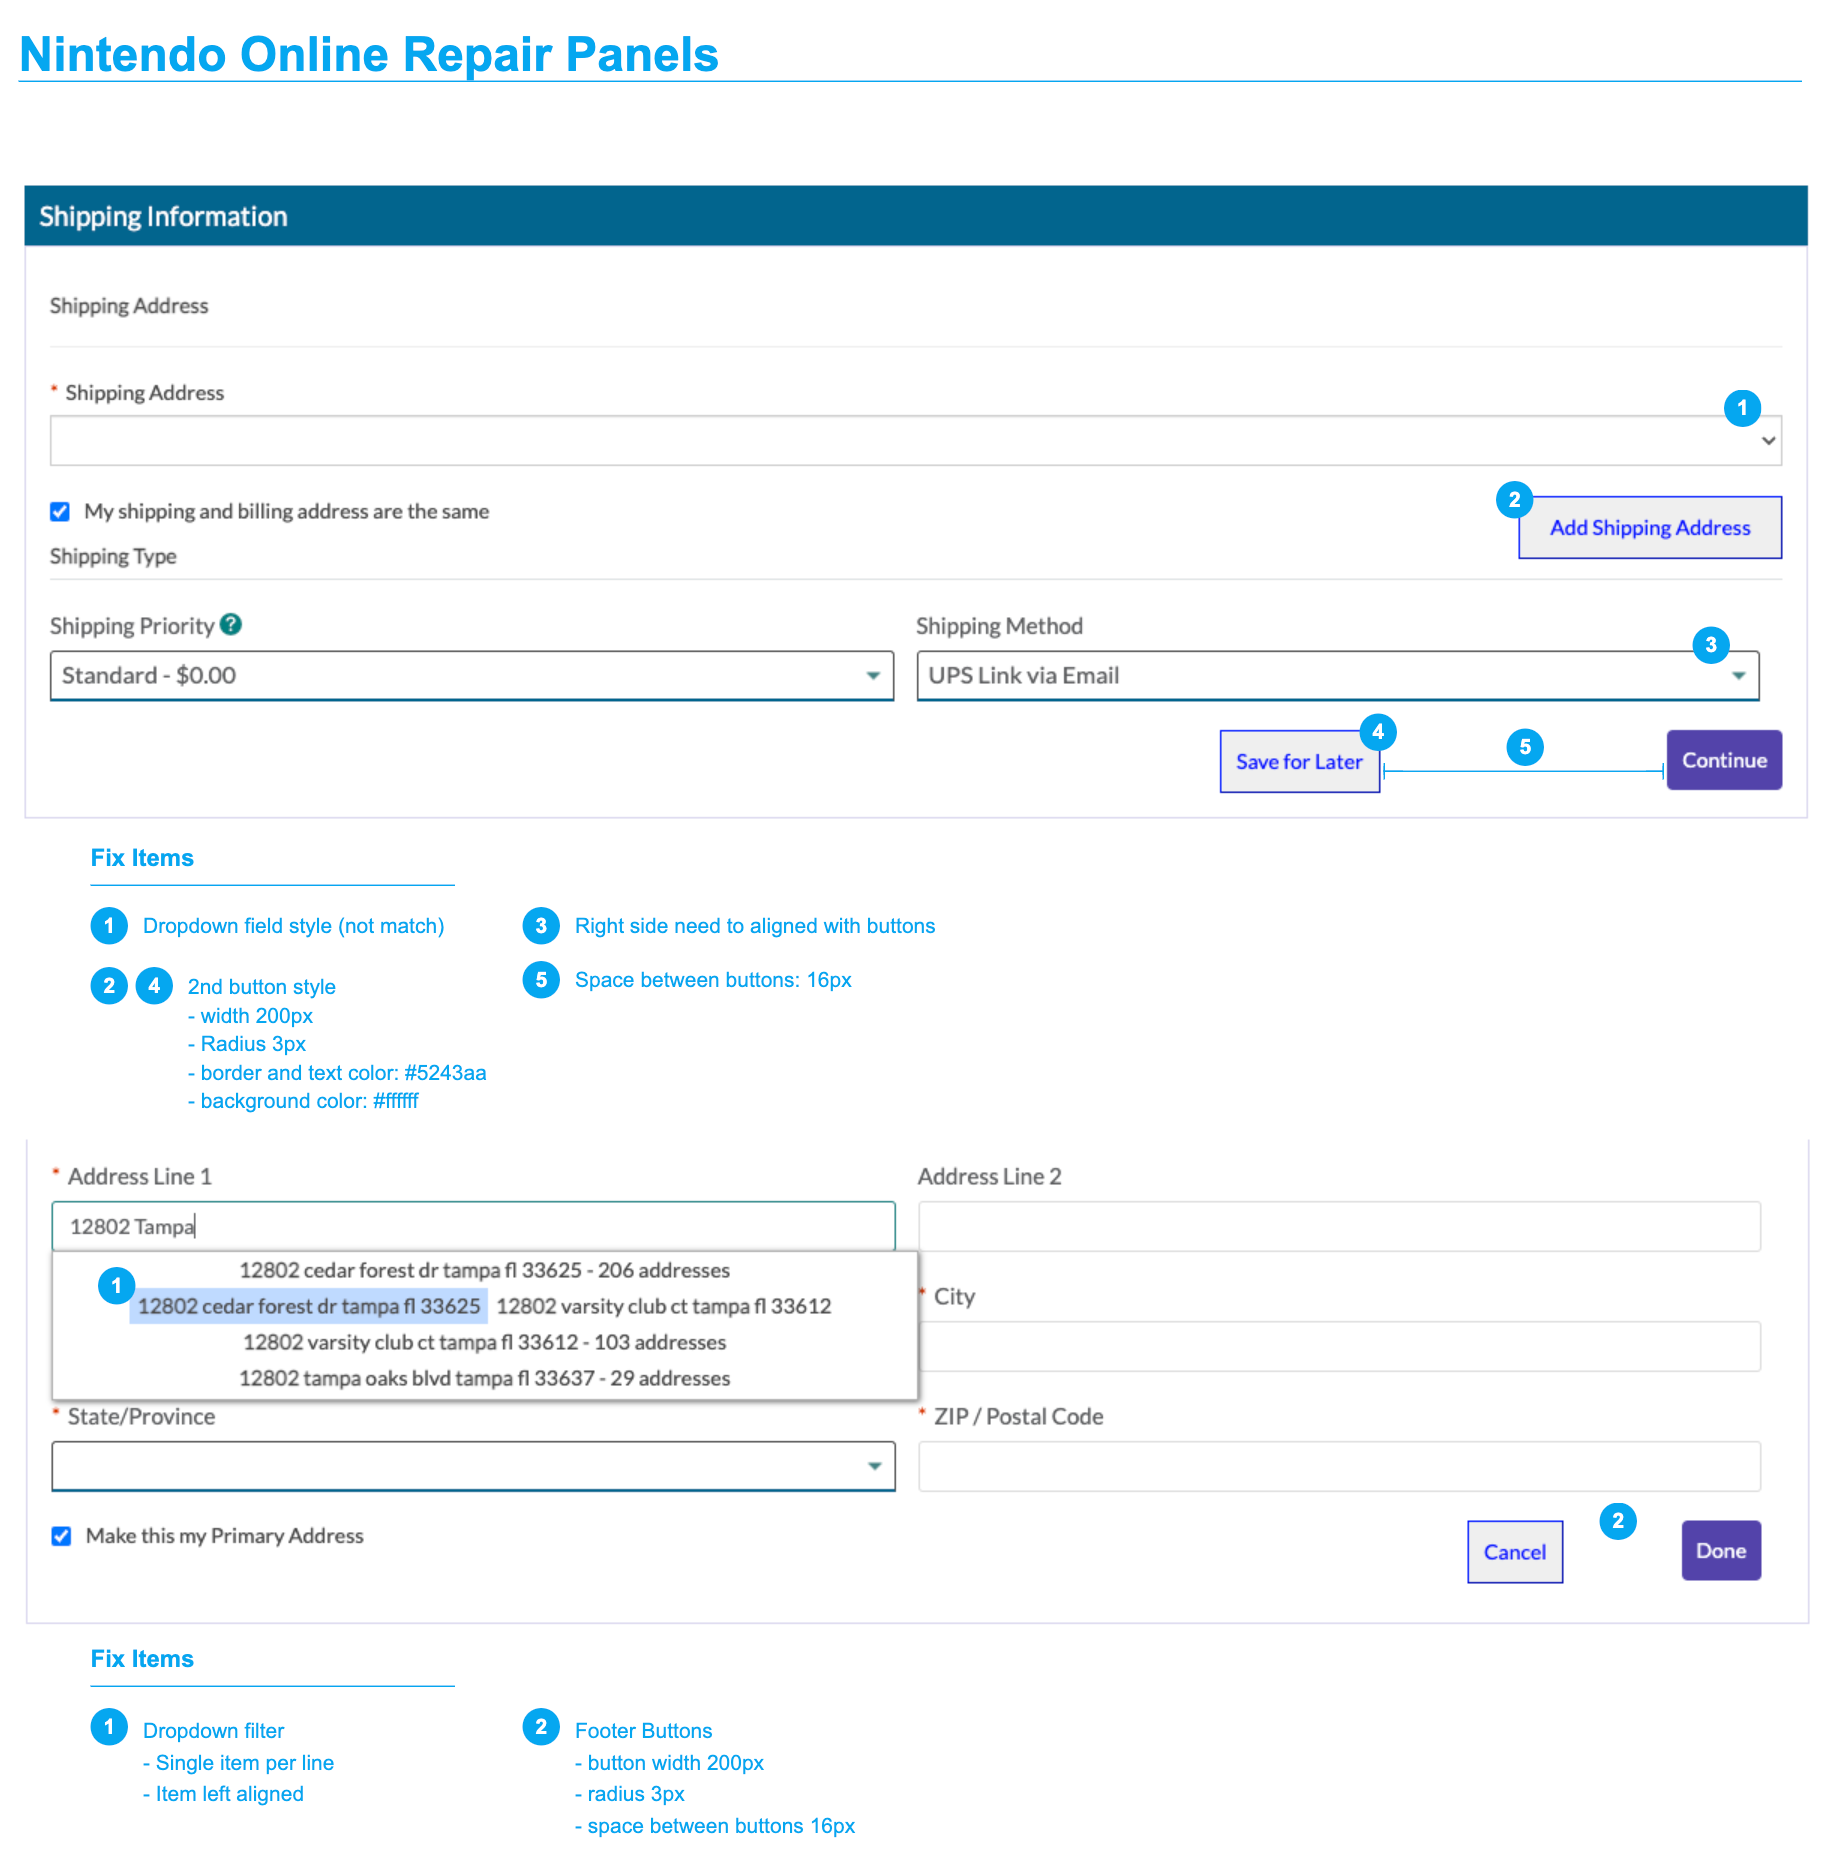Click the Continue button
This screenshot has width=1838, height=1856.
coord(1724,760)
